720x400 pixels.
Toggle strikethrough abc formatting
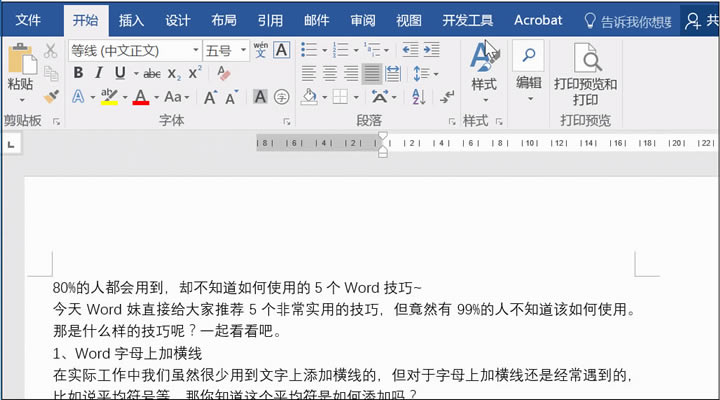coord(152,73)
